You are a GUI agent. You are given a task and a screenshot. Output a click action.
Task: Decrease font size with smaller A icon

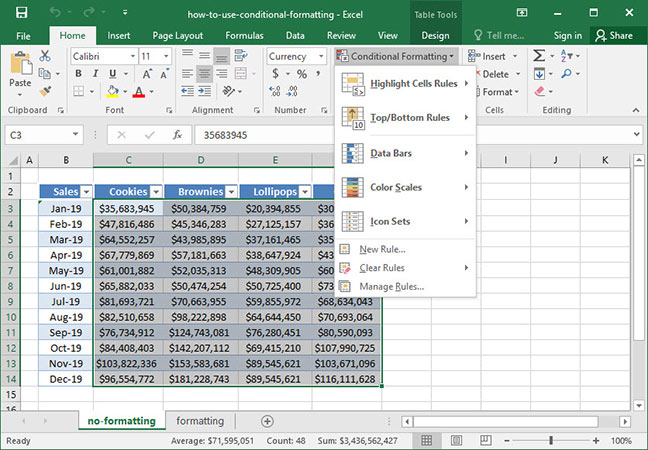coord(165,74)
